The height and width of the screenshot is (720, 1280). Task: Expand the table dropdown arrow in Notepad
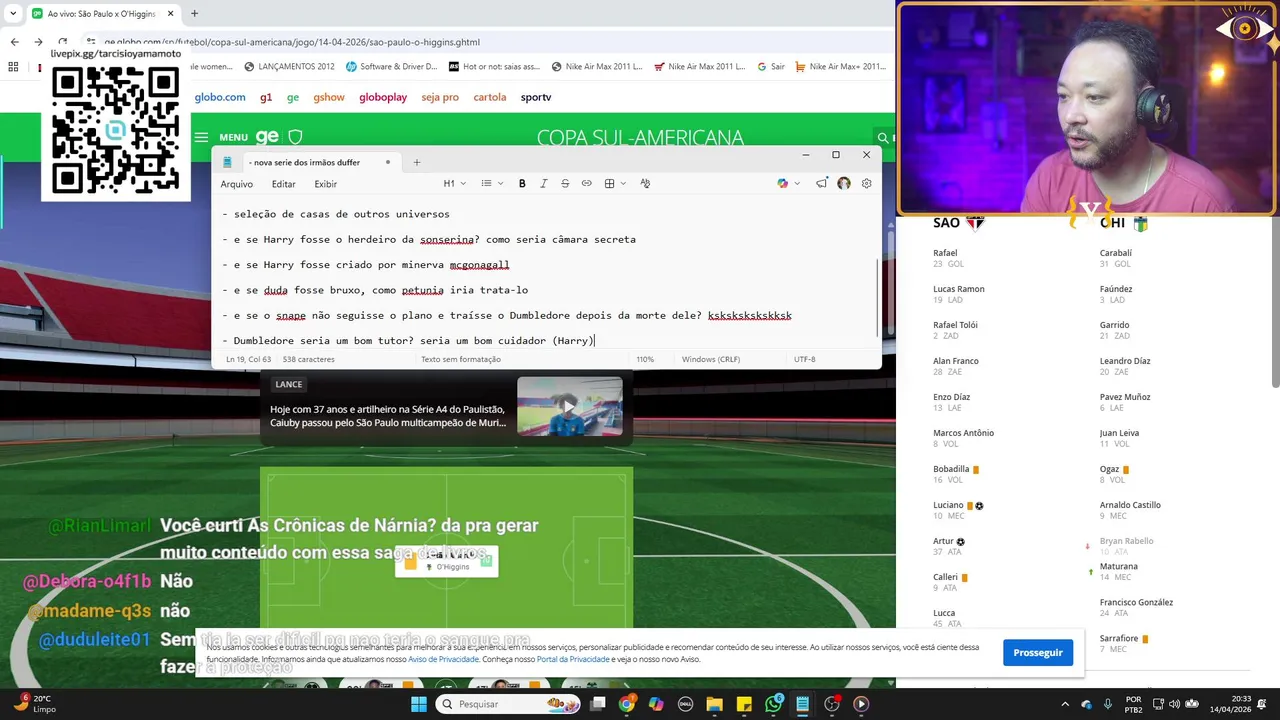coord(623,184)
